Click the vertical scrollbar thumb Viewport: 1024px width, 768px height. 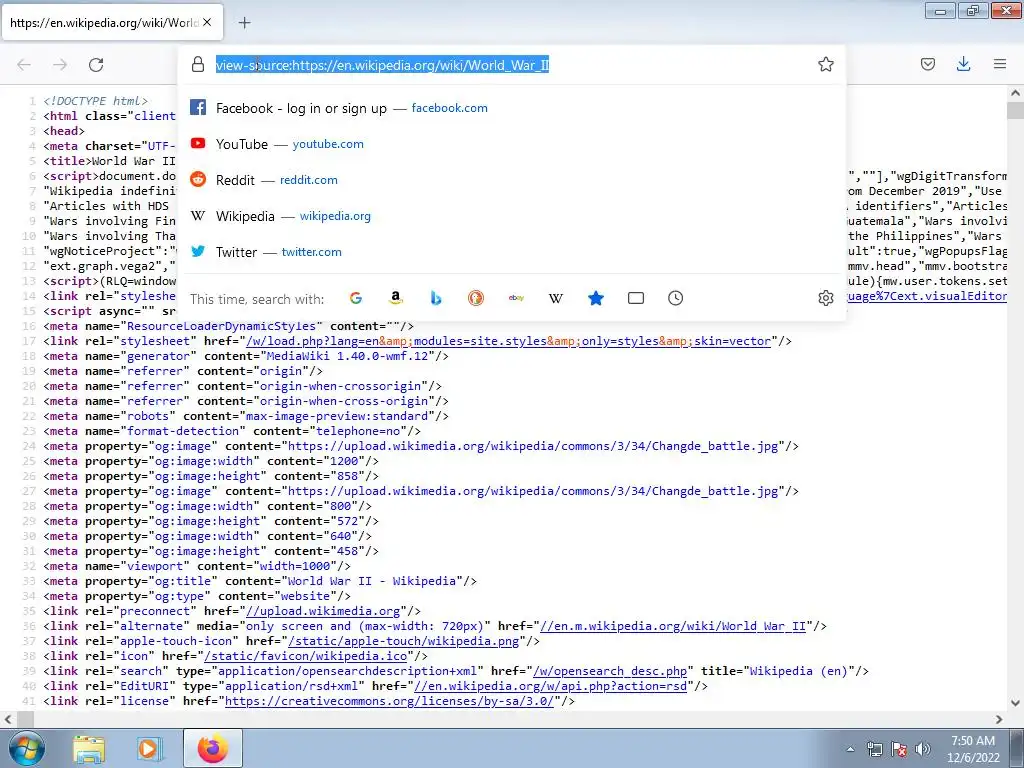pos(1015,110)
